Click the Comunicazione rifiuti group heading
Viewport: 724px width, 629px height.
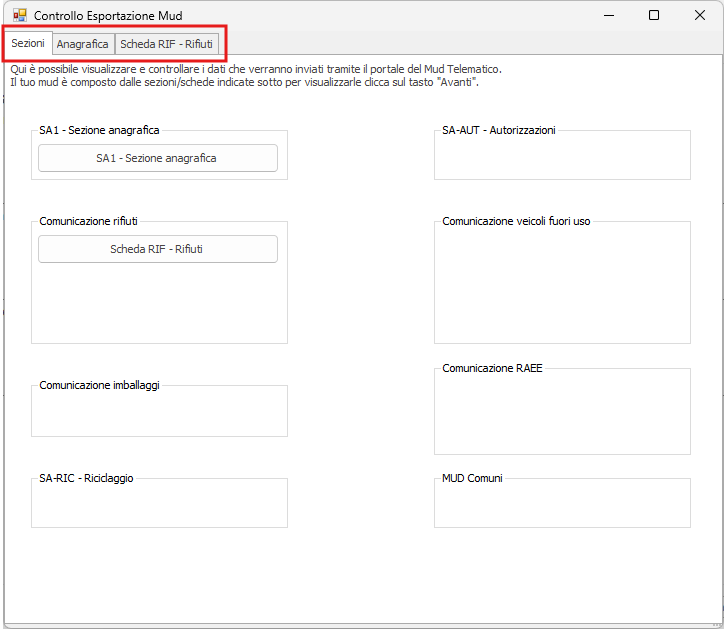[x=95, y=221]
